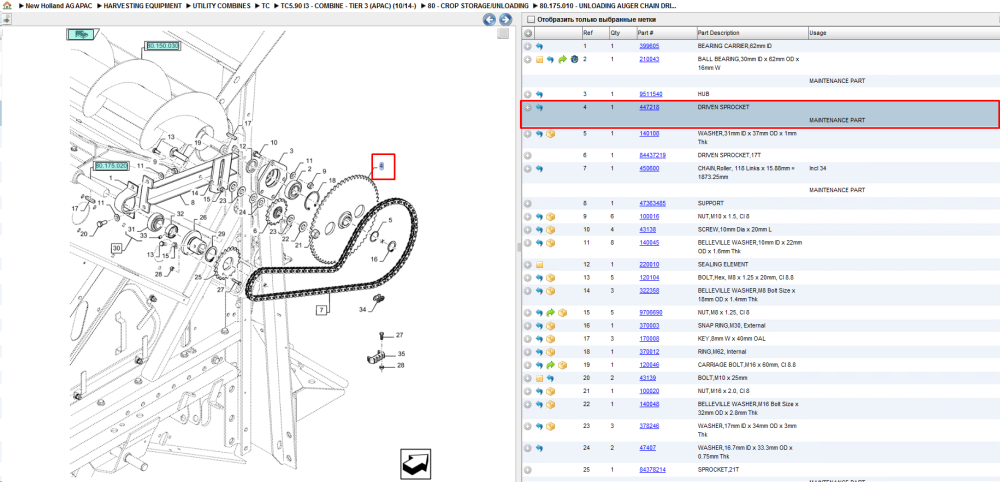
Task: Open part number 459600 link
Action: click(x=649, y=168)
